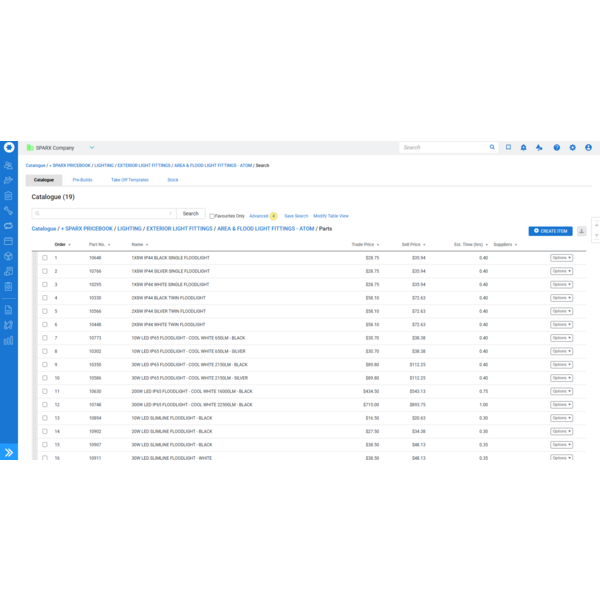
Task: Open the SPARX Company dropdown
Action: coord(91,147)
